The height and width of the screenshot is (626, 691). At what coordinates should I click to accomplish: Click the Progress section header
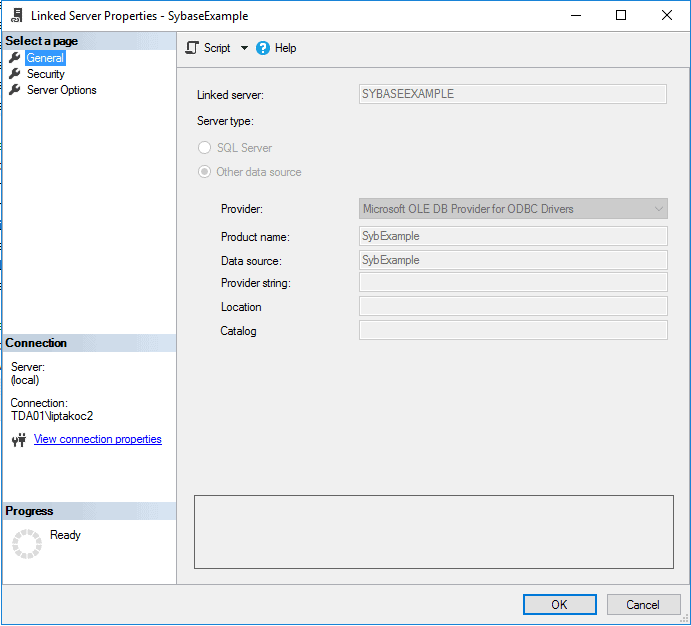(89, 511)
